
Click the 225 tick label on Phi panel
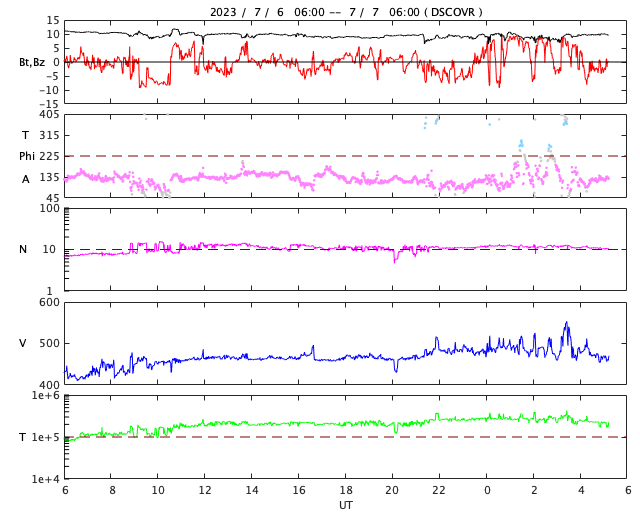(x=49, y=156)
